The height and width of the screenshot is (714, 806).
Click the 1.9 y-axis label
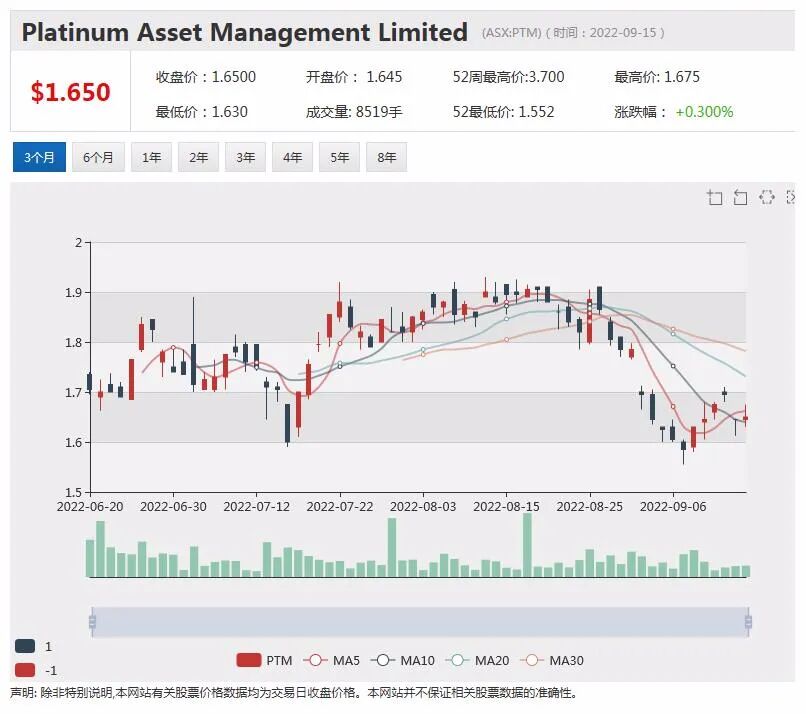[74, 292]
